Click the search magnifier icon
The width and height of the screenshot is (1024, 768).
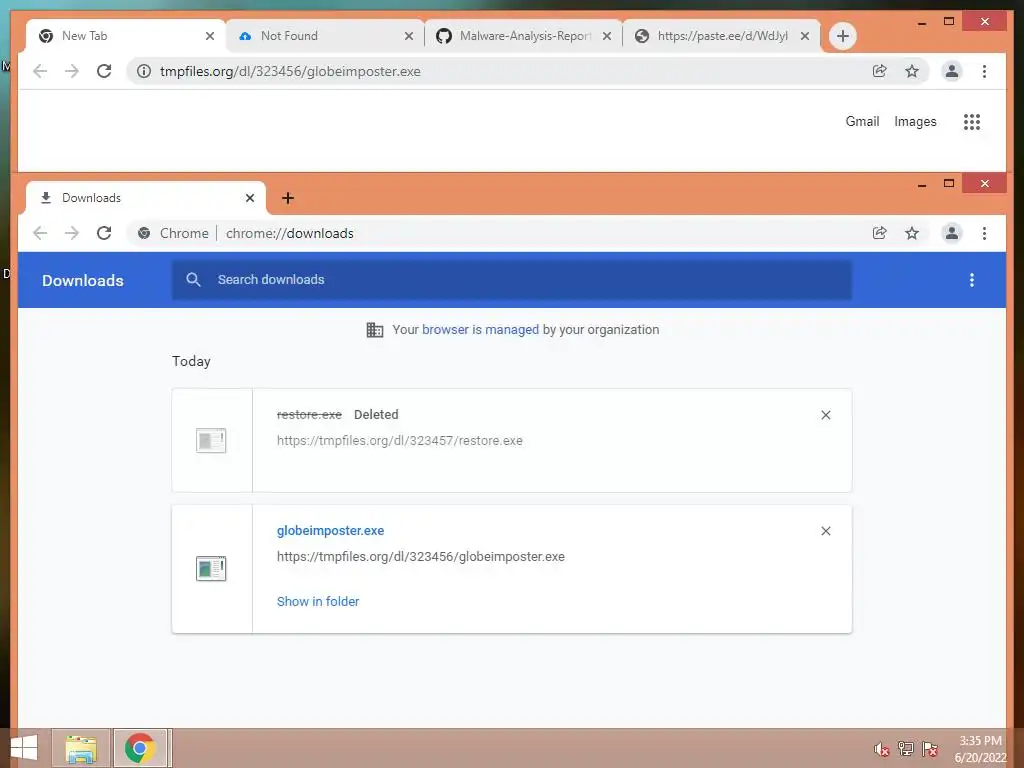click(x=193, y=280)
